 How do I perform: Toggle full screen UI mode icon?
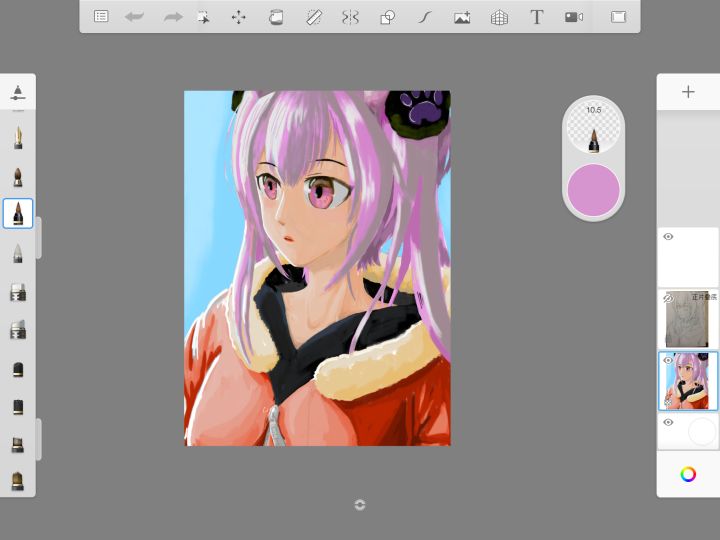[619, 17]
